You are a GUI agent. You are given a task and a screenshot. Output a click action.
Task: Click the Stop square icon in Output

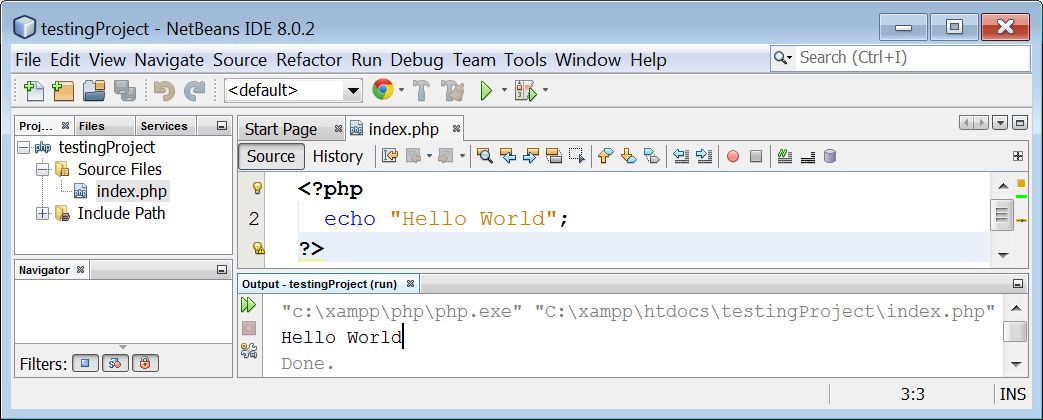(249, 328)
